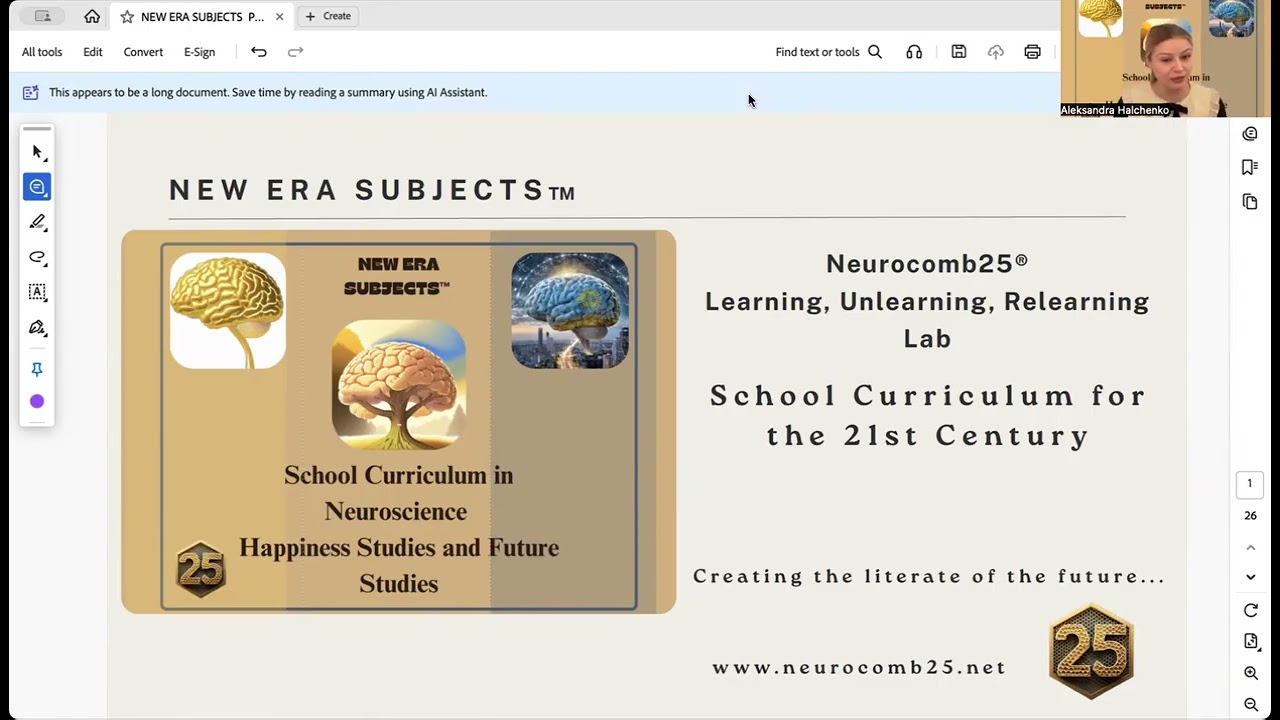Pin the quick tools toolbar

[37, 369]
